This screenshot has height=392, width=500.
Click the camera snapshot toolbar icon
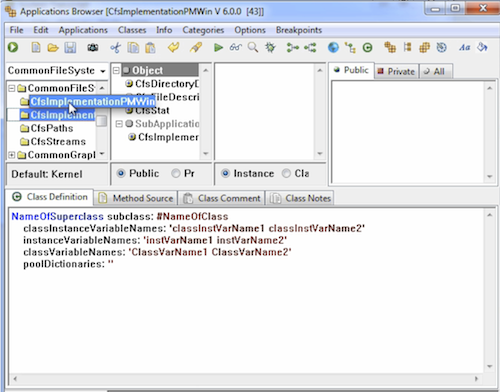point(93,48)
